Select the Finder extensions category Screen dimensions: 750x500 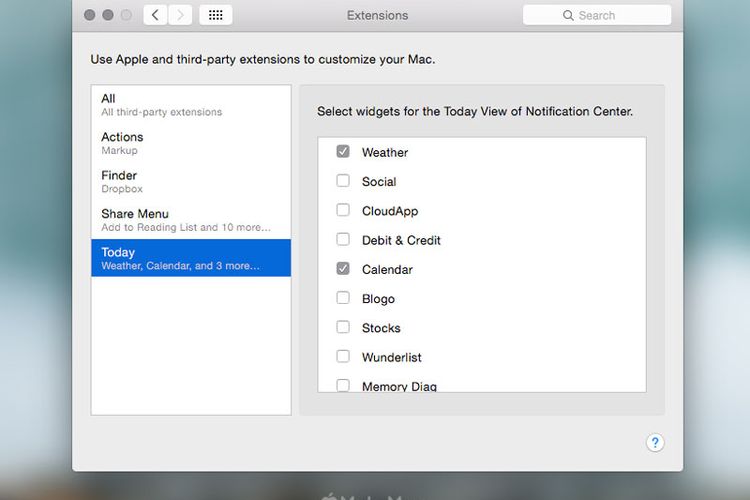pyautogui.click(x=191, y=181)
